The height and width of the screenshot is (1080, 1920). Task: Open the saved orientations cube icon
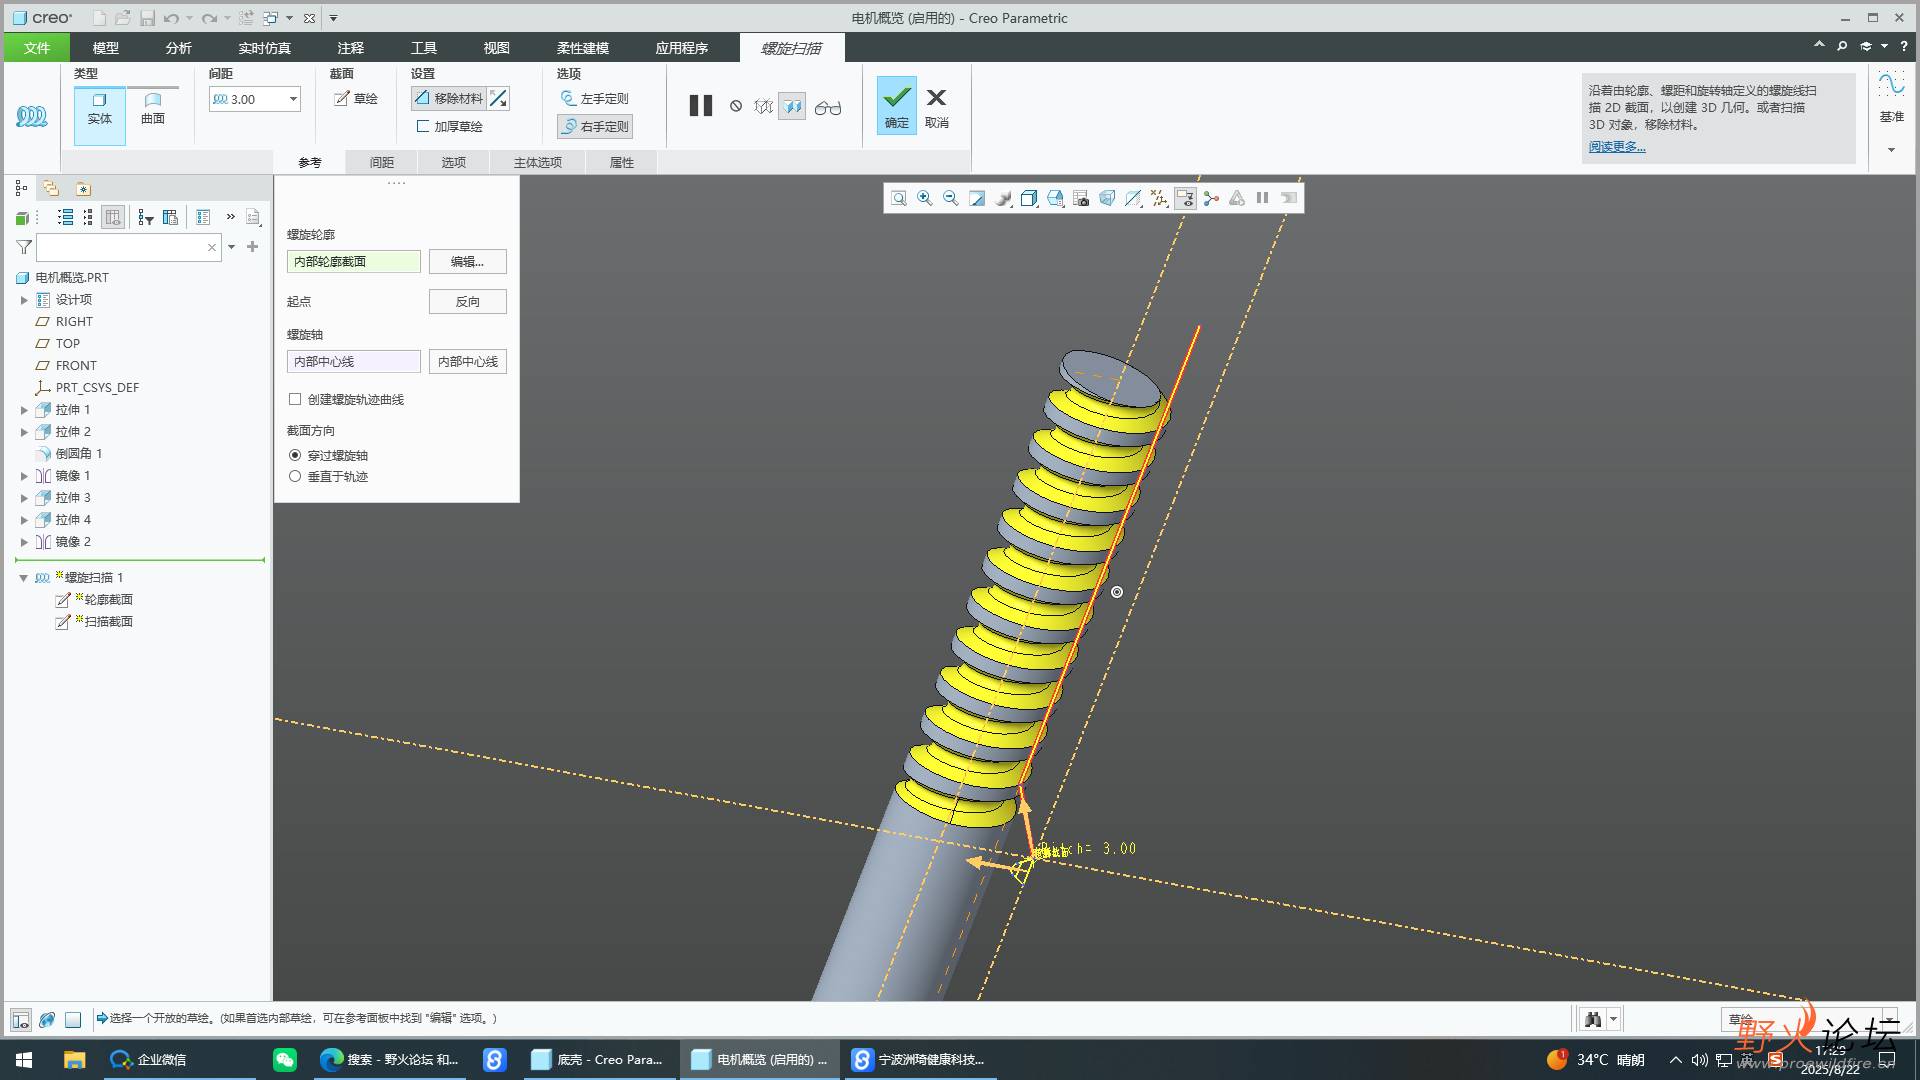(x=1029, y=198)
